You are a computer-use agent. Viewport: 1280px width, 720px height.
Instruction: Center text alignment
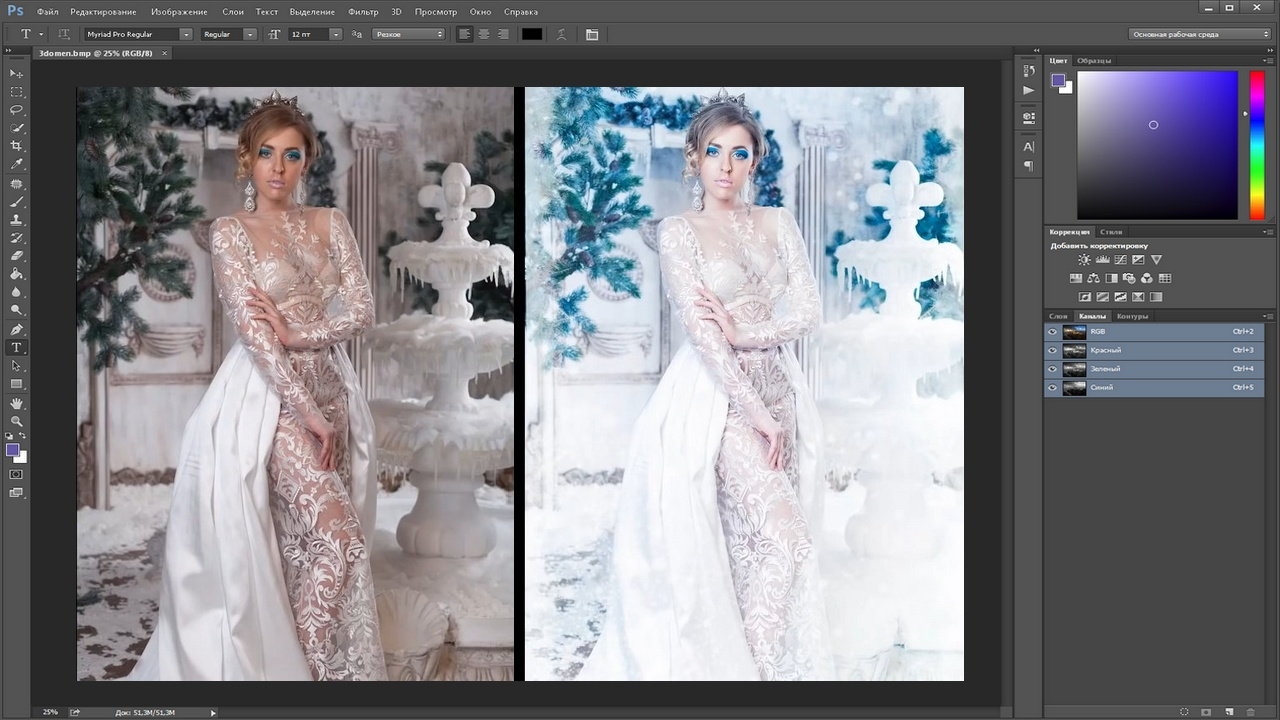click(484, 34)
